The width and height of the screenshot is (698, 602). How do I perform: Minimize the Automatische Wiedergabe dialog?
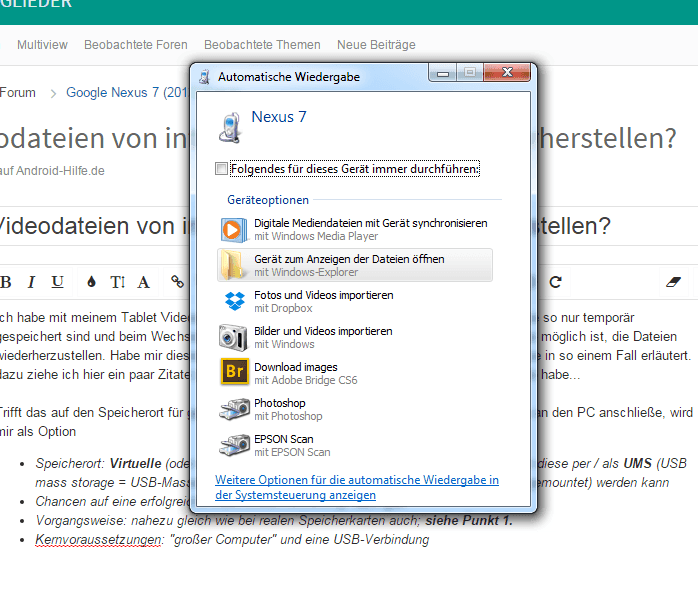(443, 73)
